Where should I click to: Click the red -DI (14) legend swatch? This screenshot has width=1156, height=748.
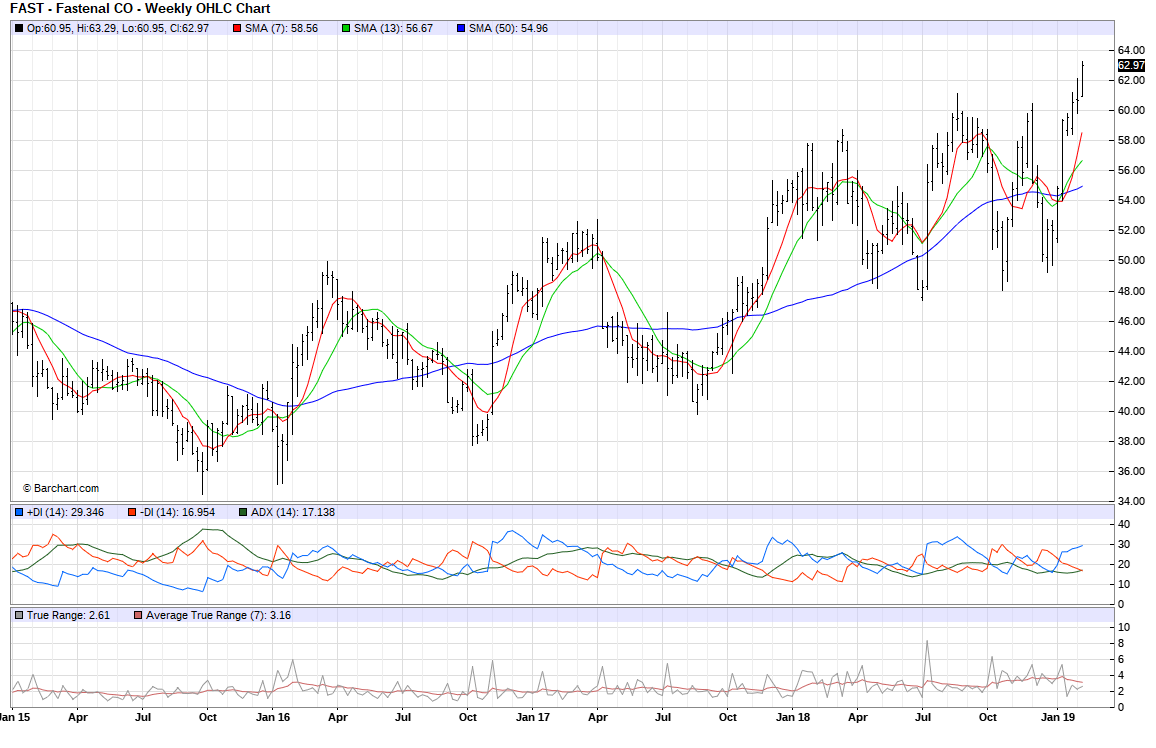point(132,512)
